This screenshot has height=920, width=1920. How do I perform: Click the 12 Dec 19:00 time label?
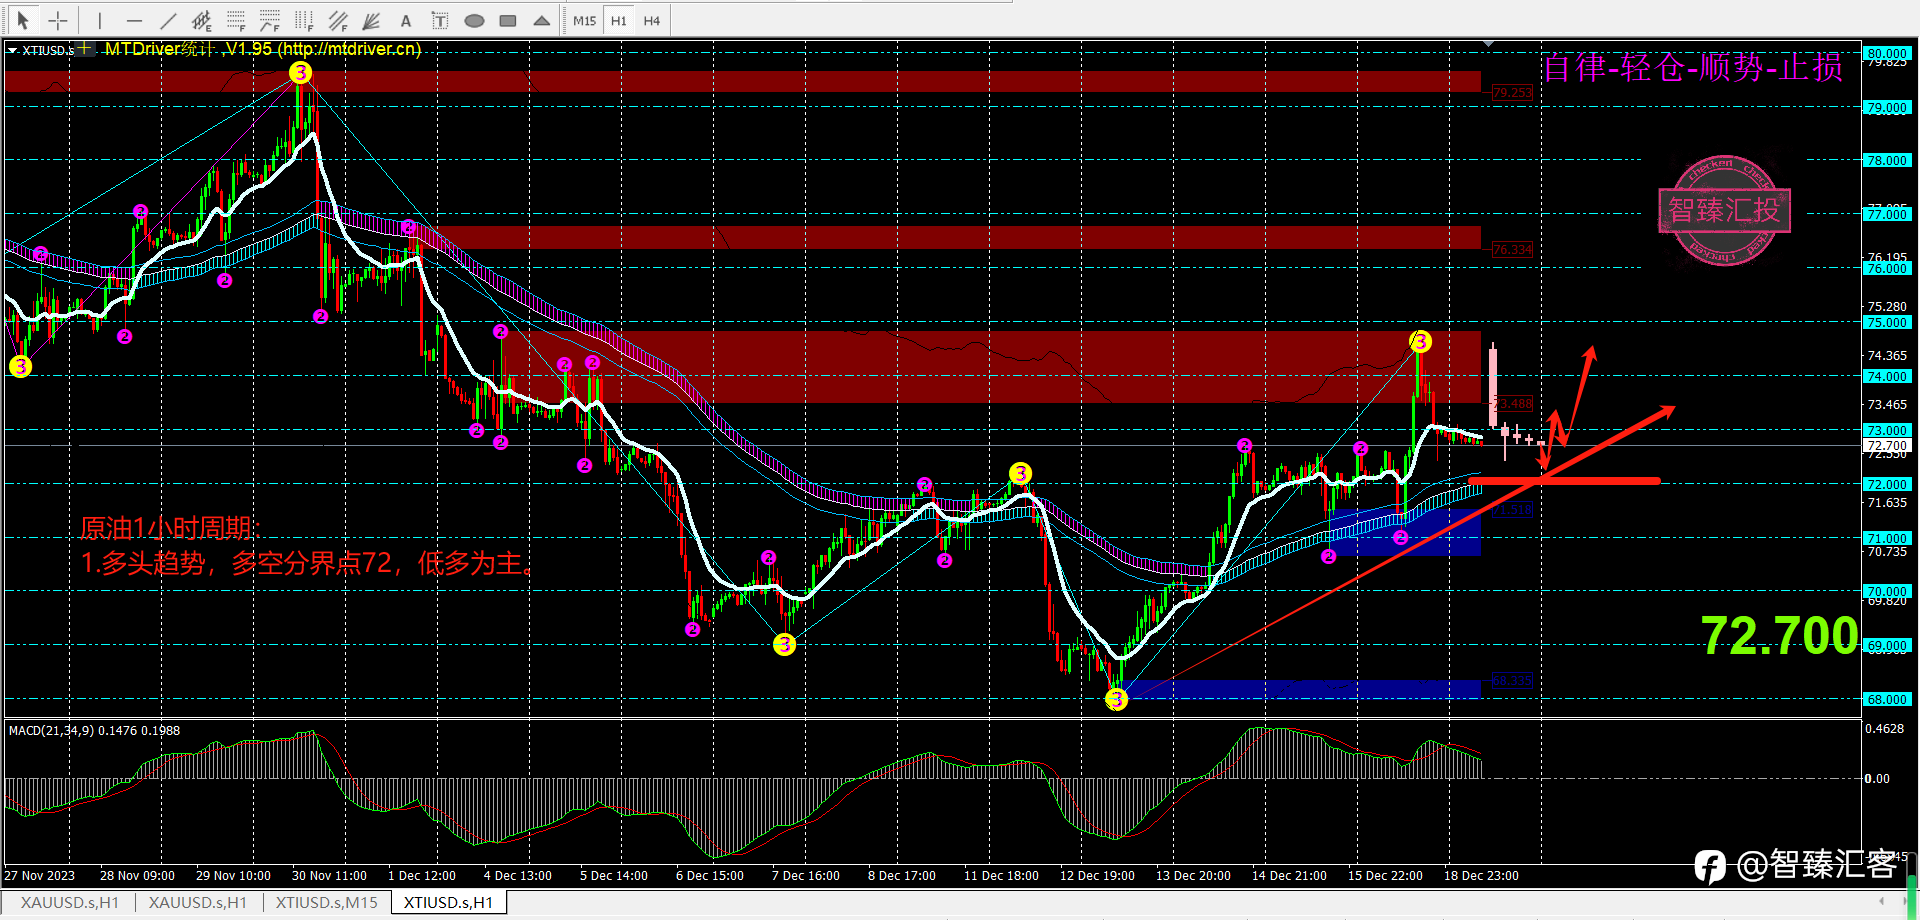(1097, 875)
